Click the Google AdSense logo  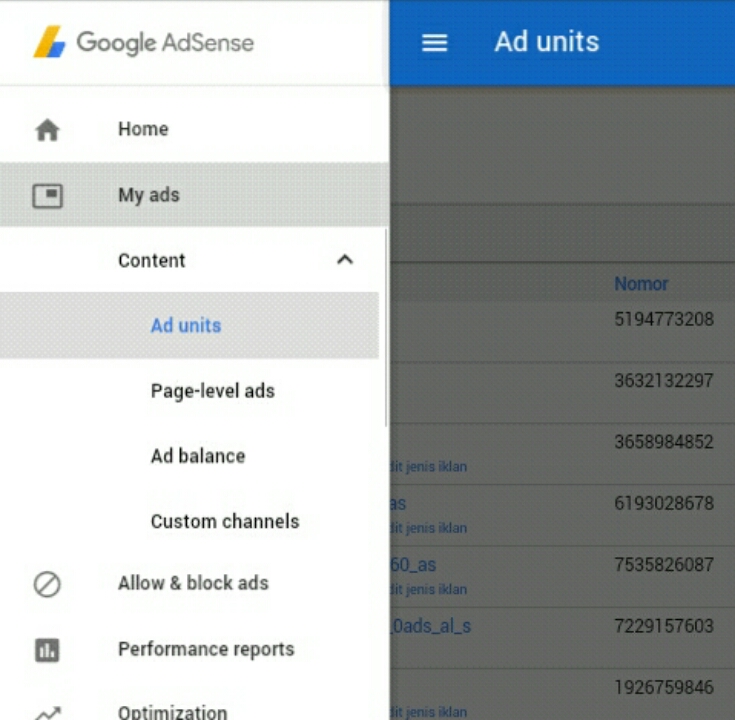point(143,43)
